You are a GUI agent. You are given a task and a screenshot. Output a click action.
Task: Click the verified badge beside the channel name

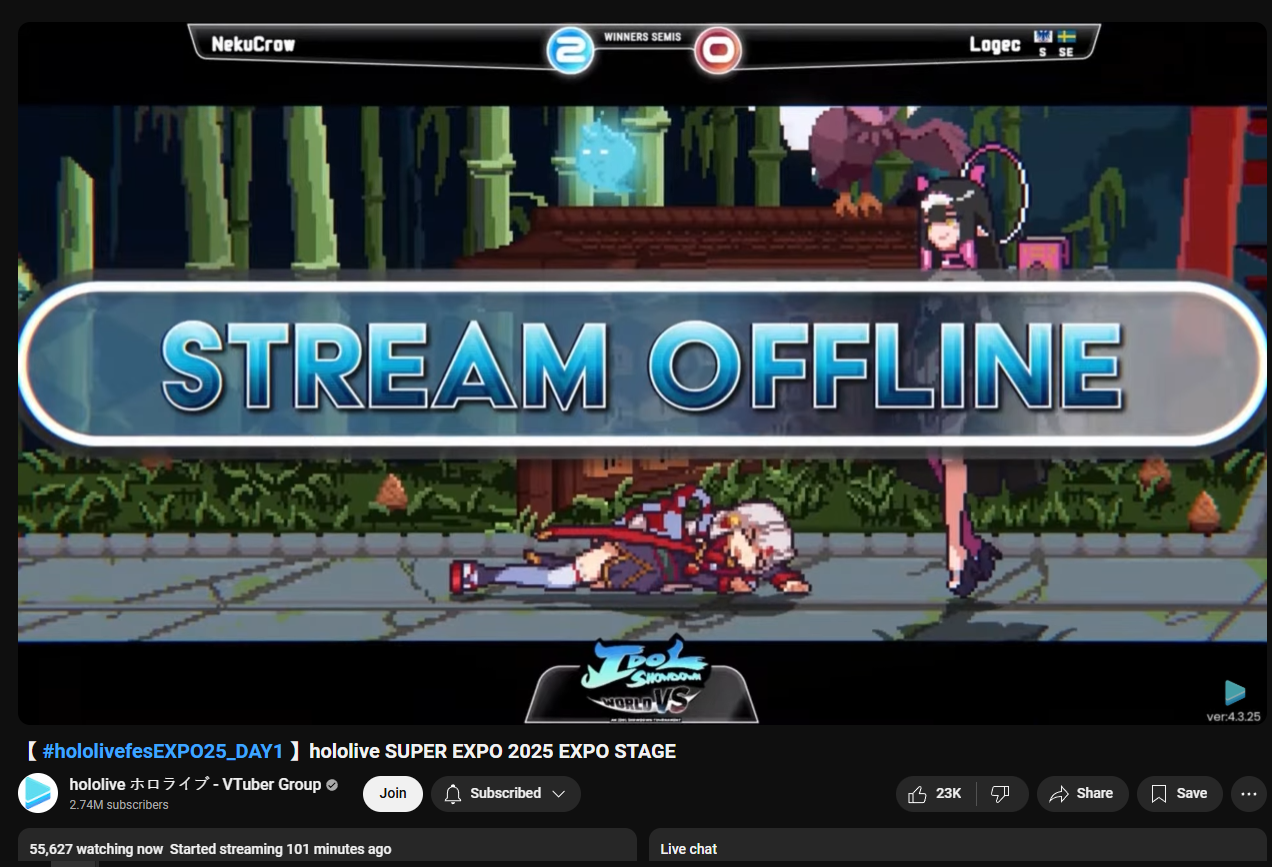click(x=332, y=785)
